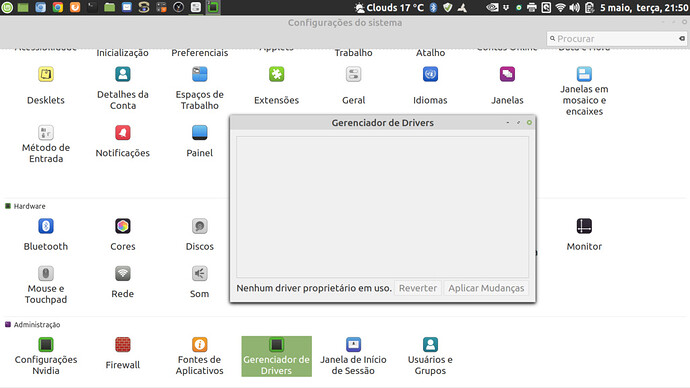This screenshot has width=690, height=388.
Task: Focus the Procurar search field
Action: (x=616, y=39)
